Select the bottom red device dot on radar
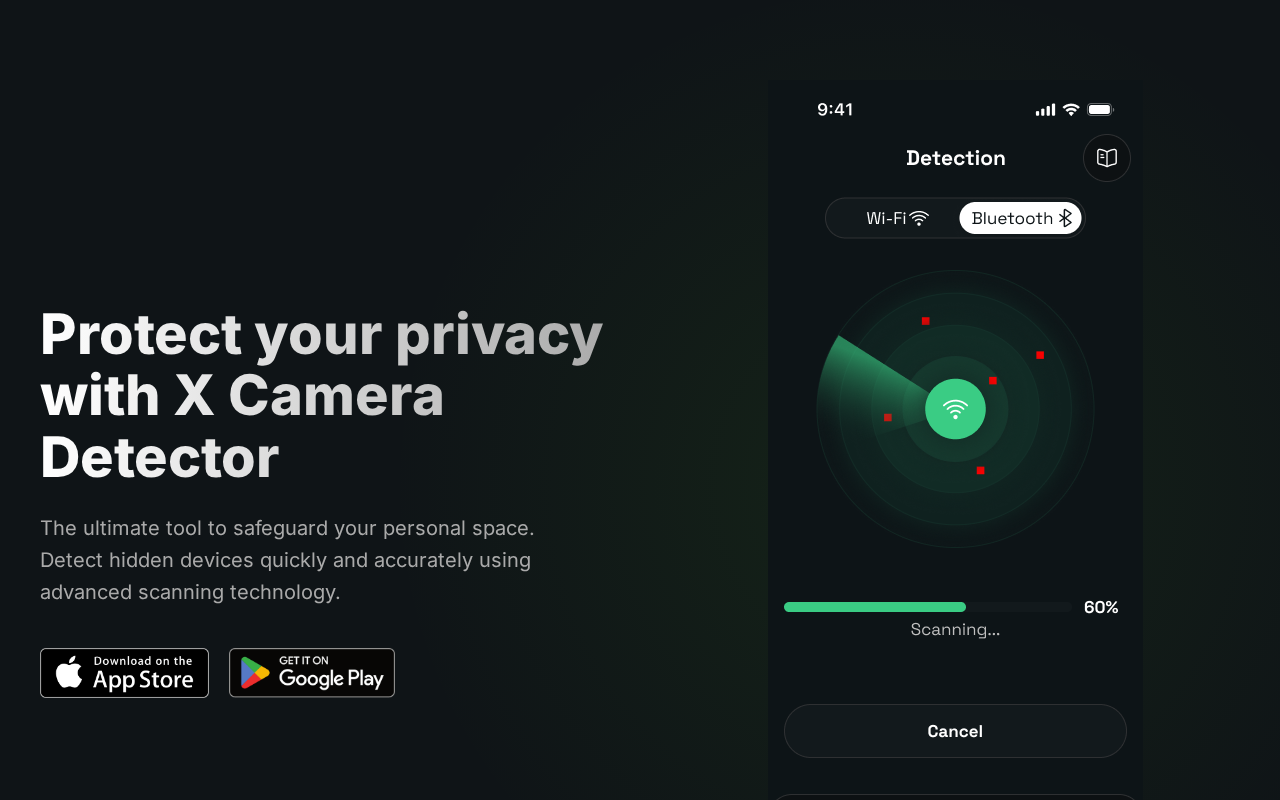 pyautogui.click(x=980, y=470)
